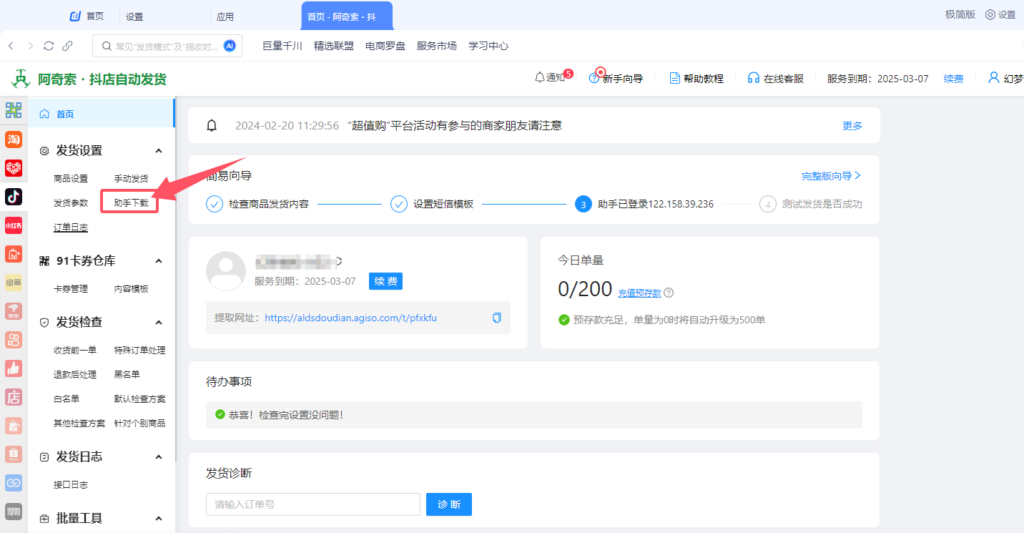Click 续费 link in the header
Screen dimensions: 1024x533
[x=953, y=78]
